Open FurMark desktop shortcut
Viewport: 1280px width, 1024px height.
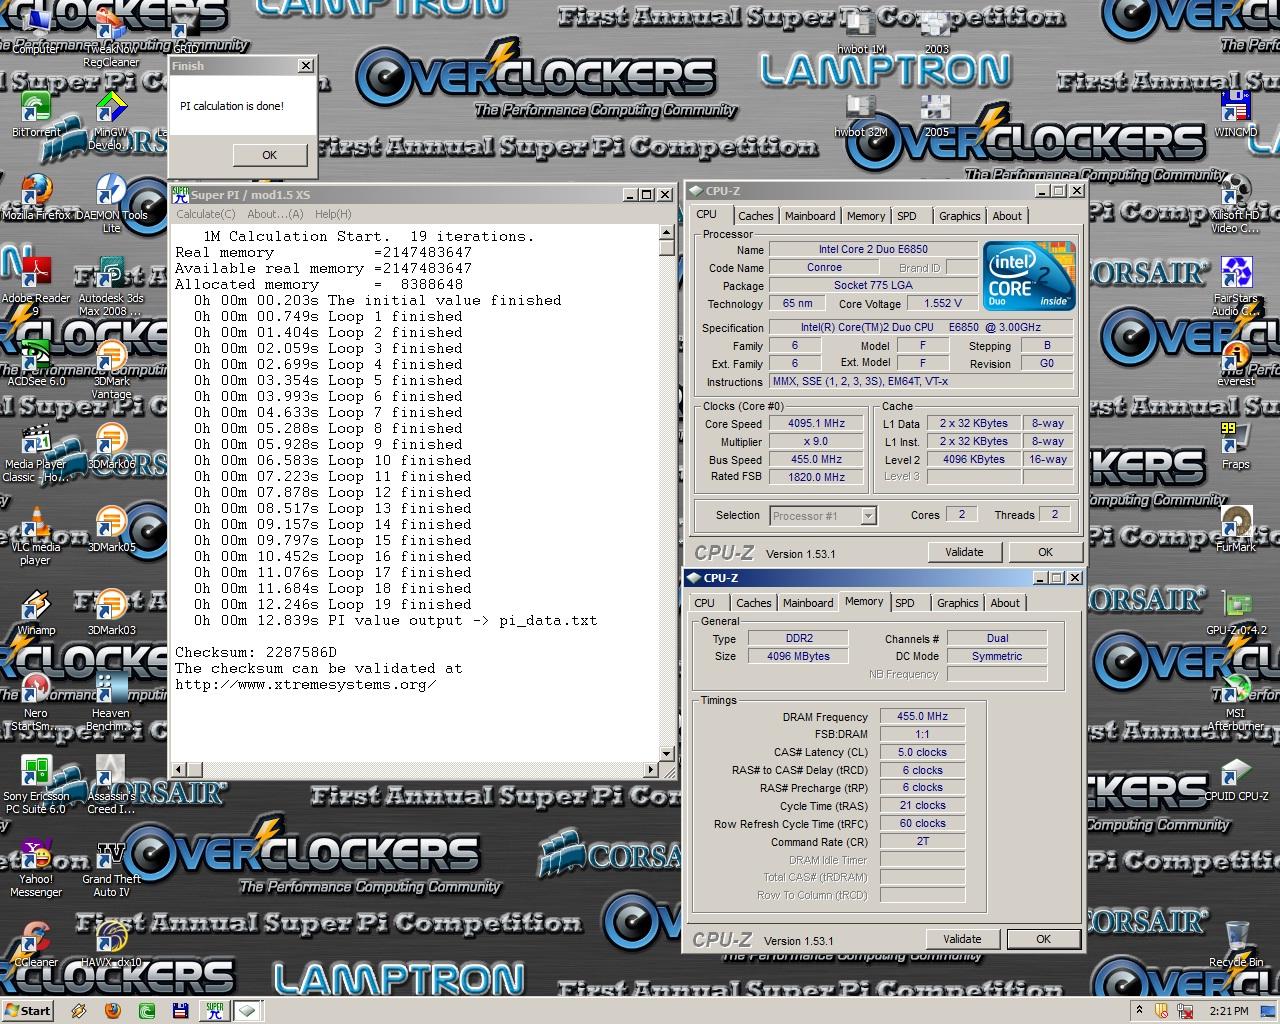coord(1236,528)
